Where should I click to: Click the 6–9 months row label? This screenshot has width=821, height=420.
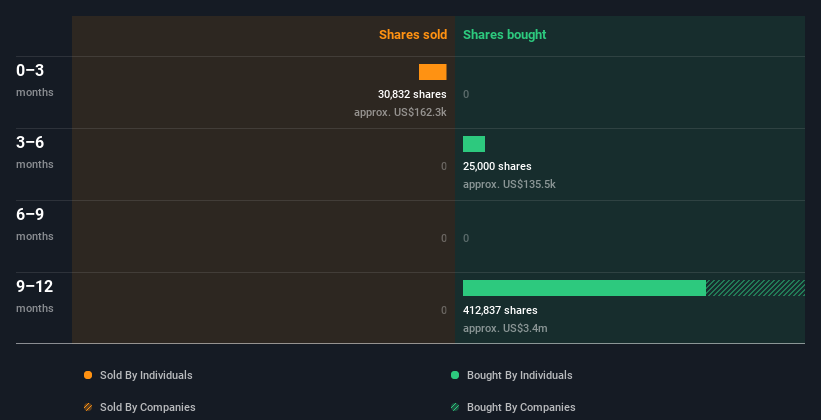[35, 224]
